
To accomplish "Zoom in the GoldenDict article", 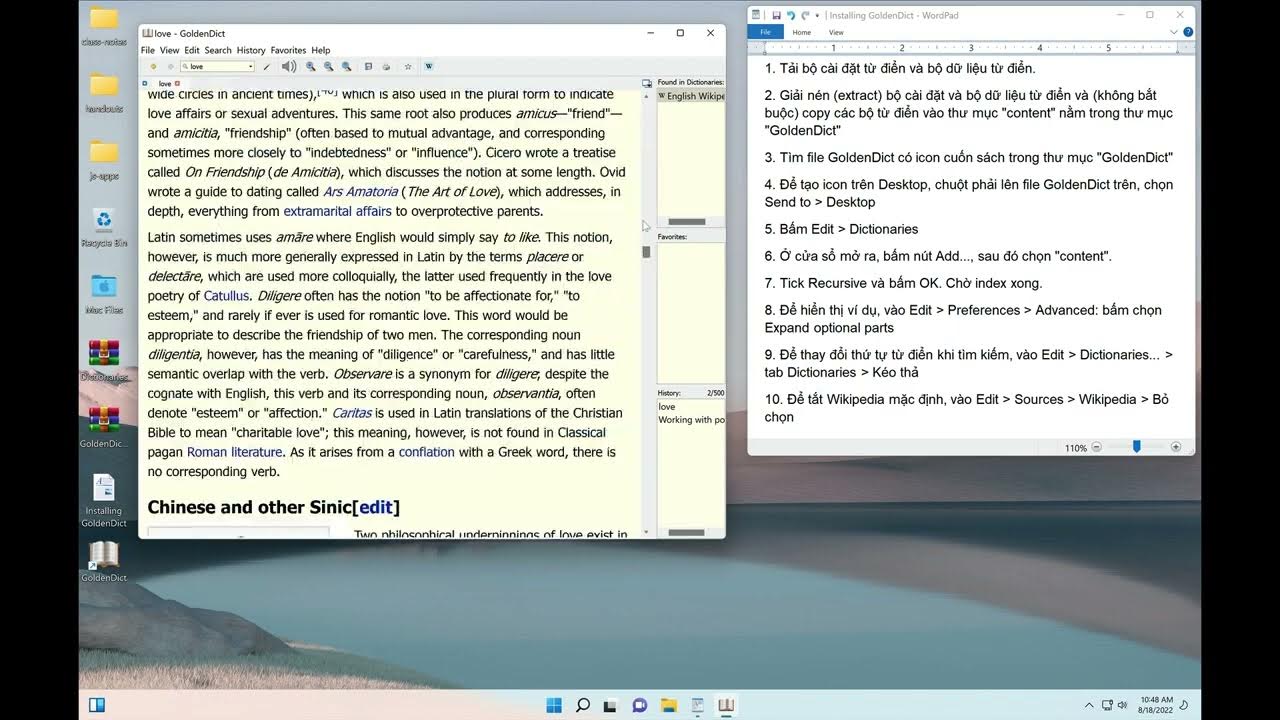I will (x=311, y=67).
